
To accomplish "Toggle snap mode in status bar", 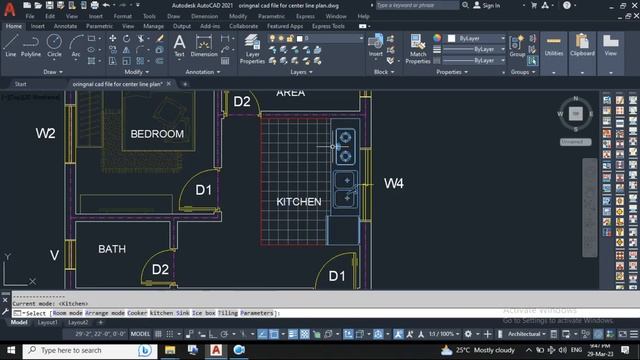I will pyautogui.click(x=170, y=334).
